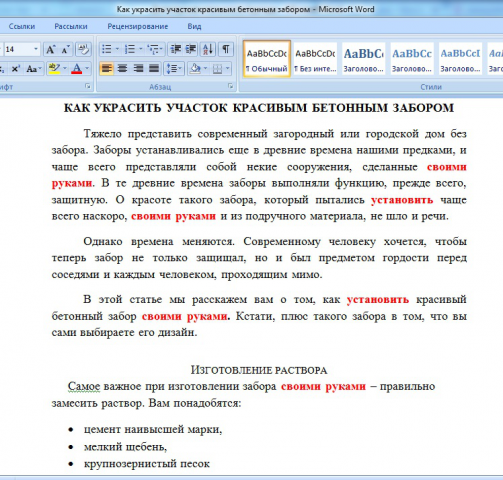
Task: Toggle paragraph marks ¶ display
Action: [x=226, y=49]
